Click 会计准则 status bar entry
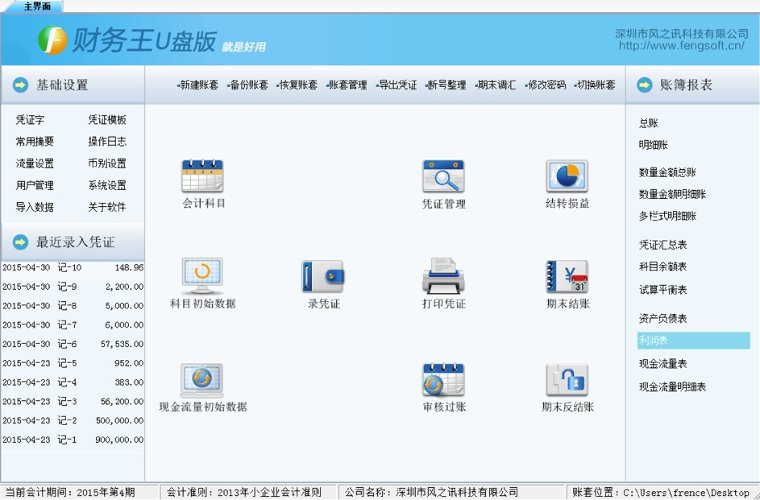This screenshot has height=500, width=760. [244, 492]
